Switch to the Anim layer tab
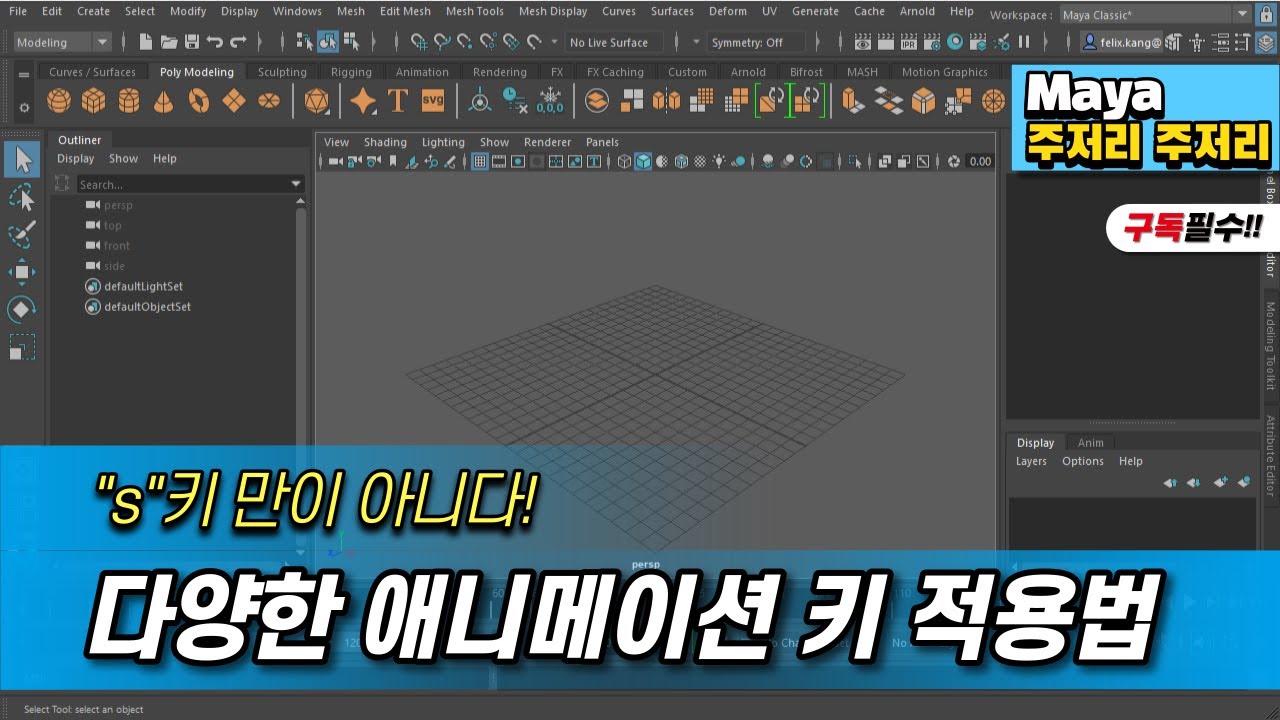 pos(1090,443)
